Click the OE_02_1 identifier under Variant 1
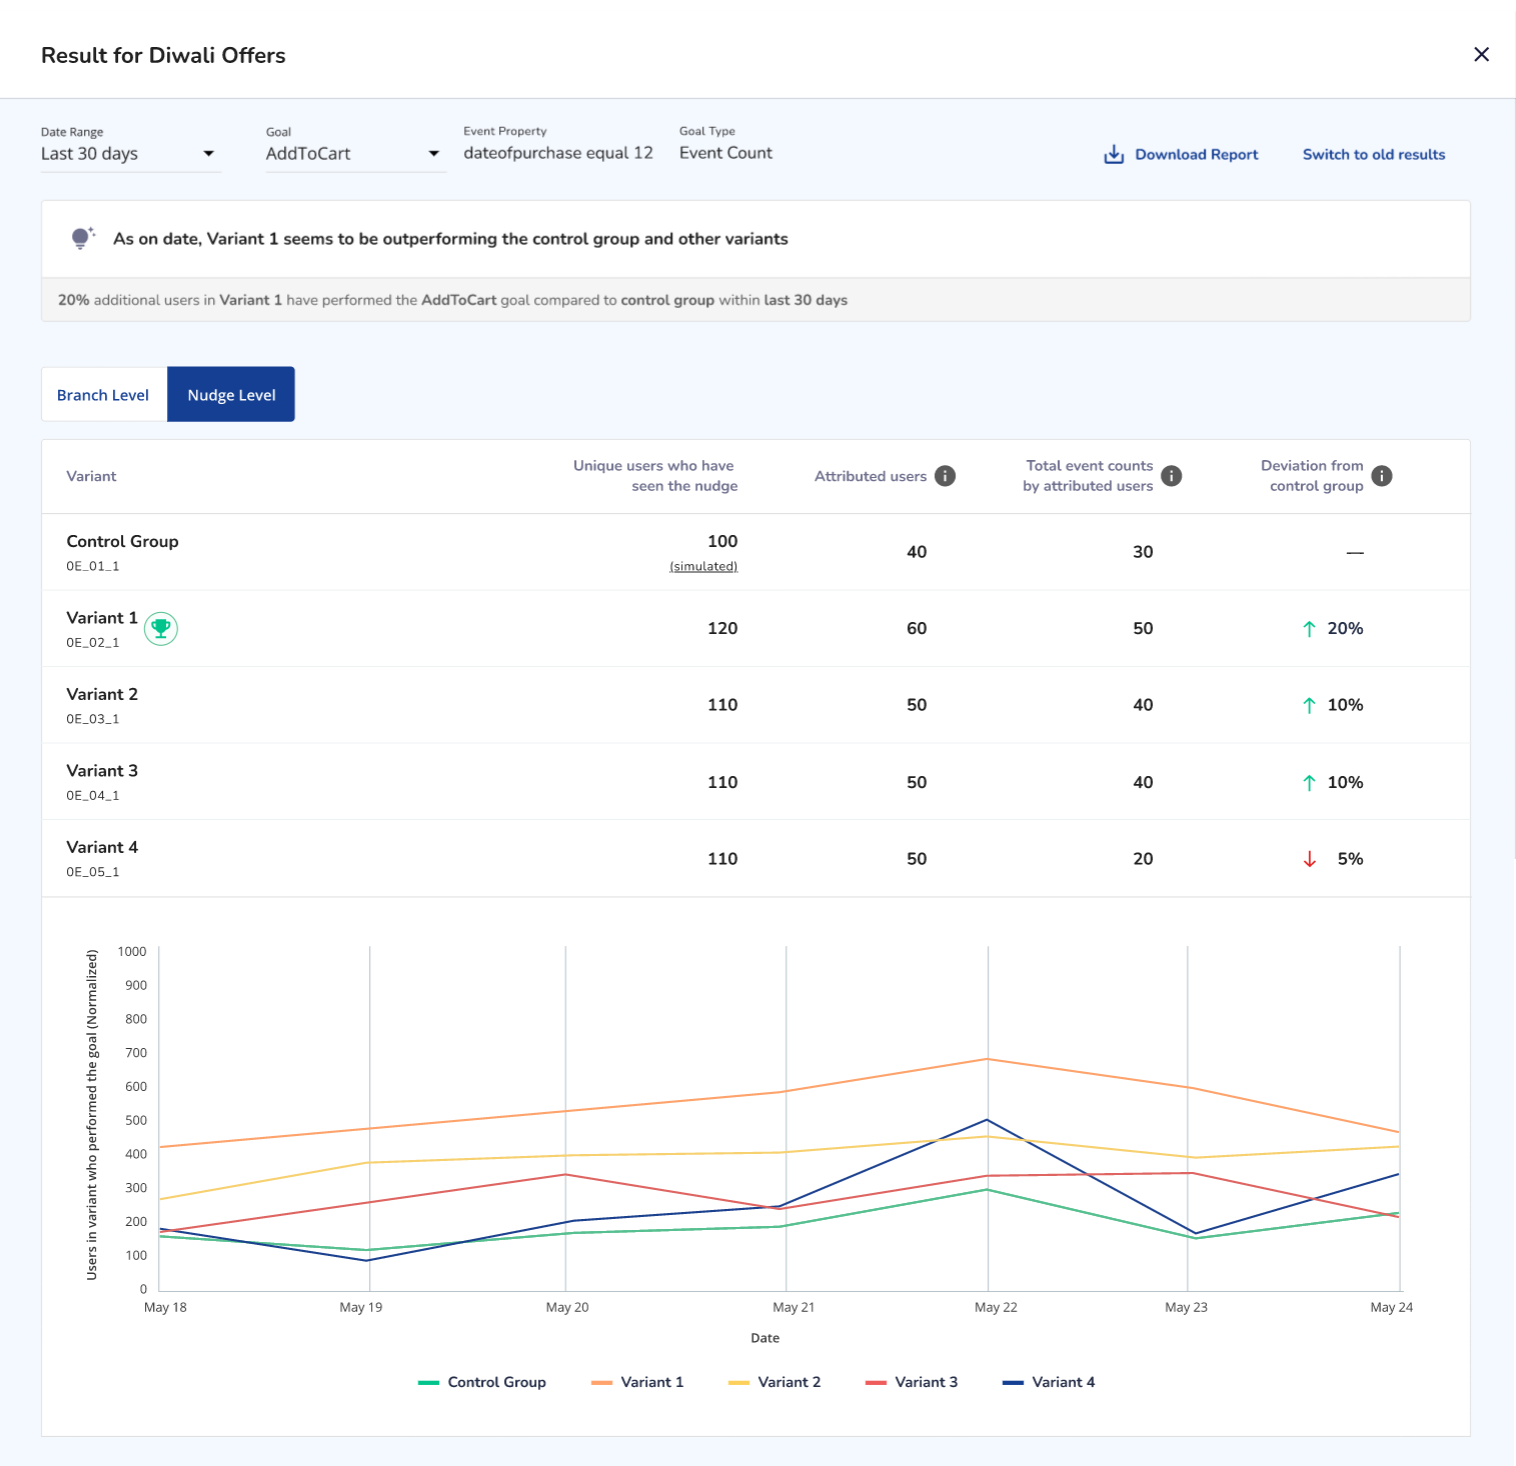 tap(93, 643)
